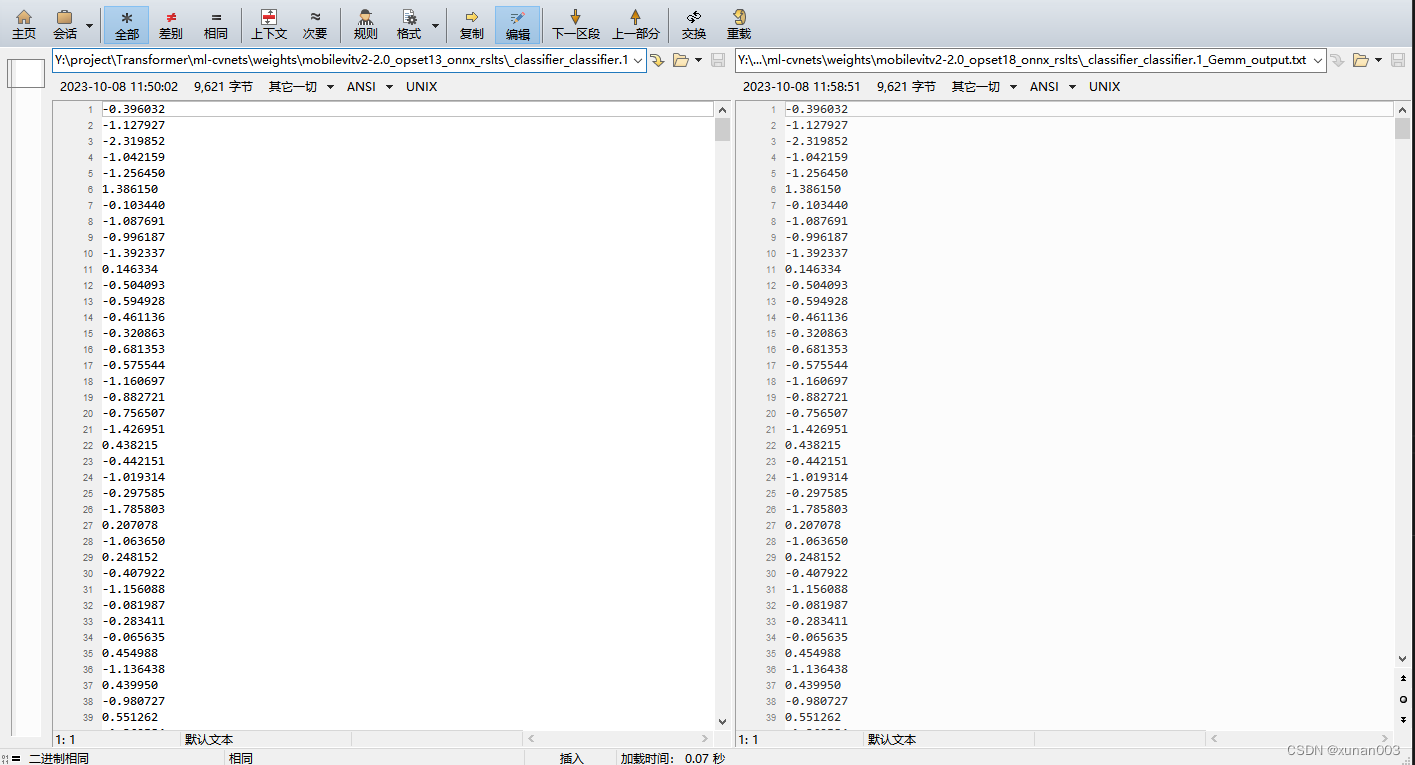Jump to 下一区段 (next section)
This screenshot has width=1415, height=765.
[x=576, y=25]
